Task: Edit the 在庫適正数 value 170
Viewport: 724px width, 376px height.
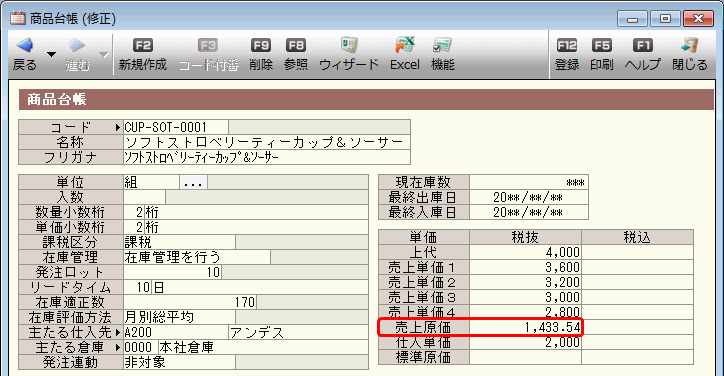Action: click(x=190, y=302)
